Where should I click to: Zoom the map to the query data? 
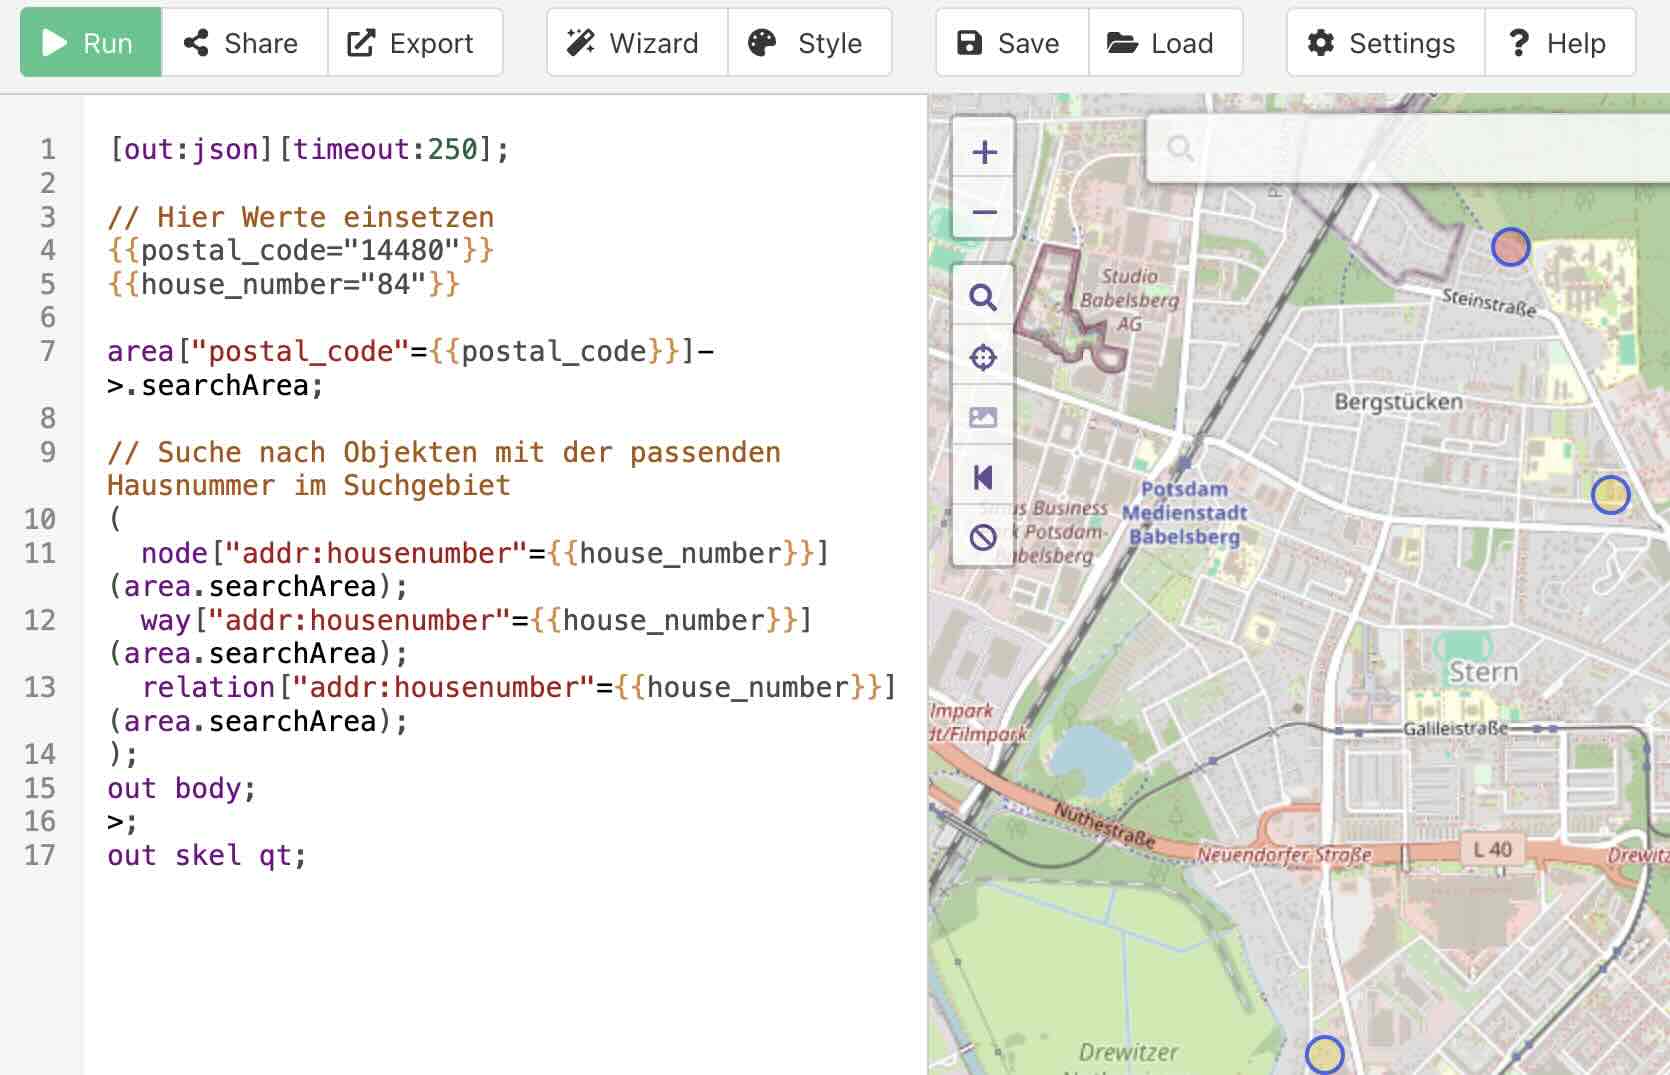pyautogui.click(x=983, y=477)
